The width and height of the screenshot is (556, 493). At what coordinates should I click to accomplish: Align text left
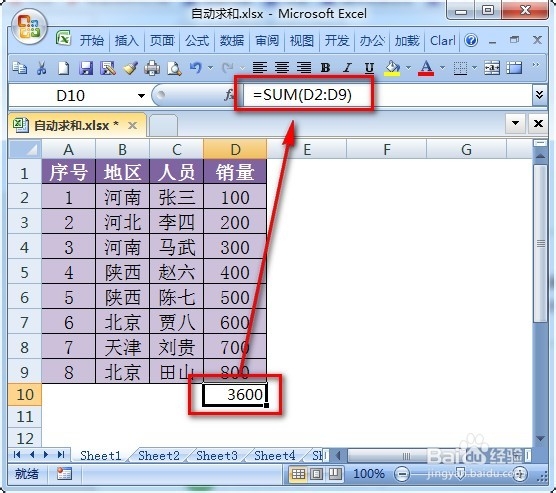pos(260,67)
